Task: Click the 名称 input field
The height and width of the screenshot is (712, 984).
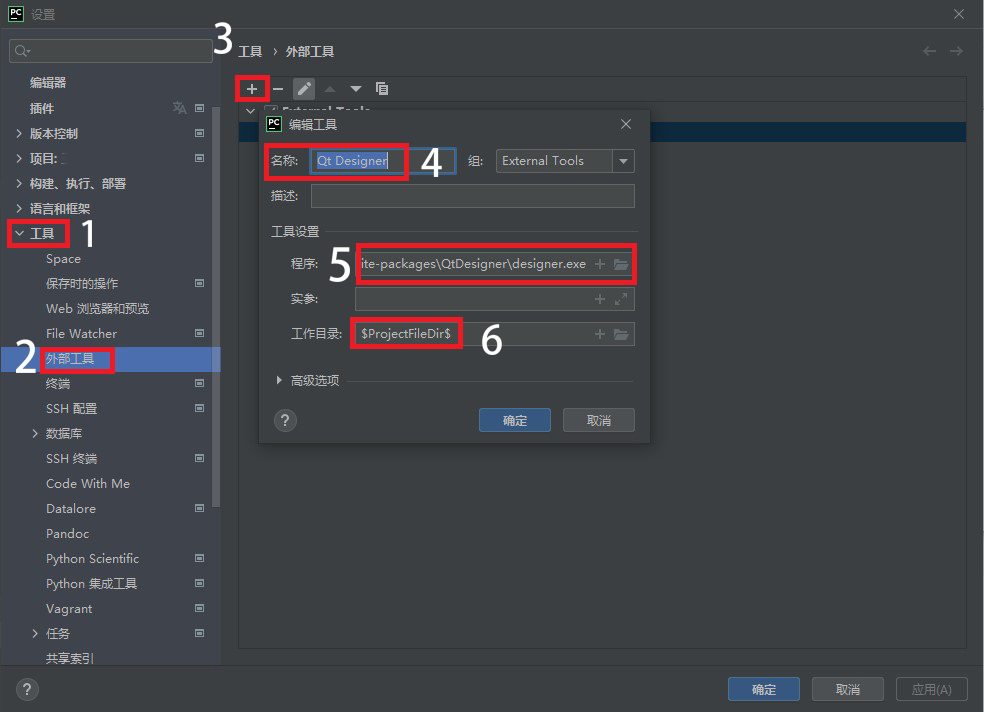Action: tap(383, 161)
